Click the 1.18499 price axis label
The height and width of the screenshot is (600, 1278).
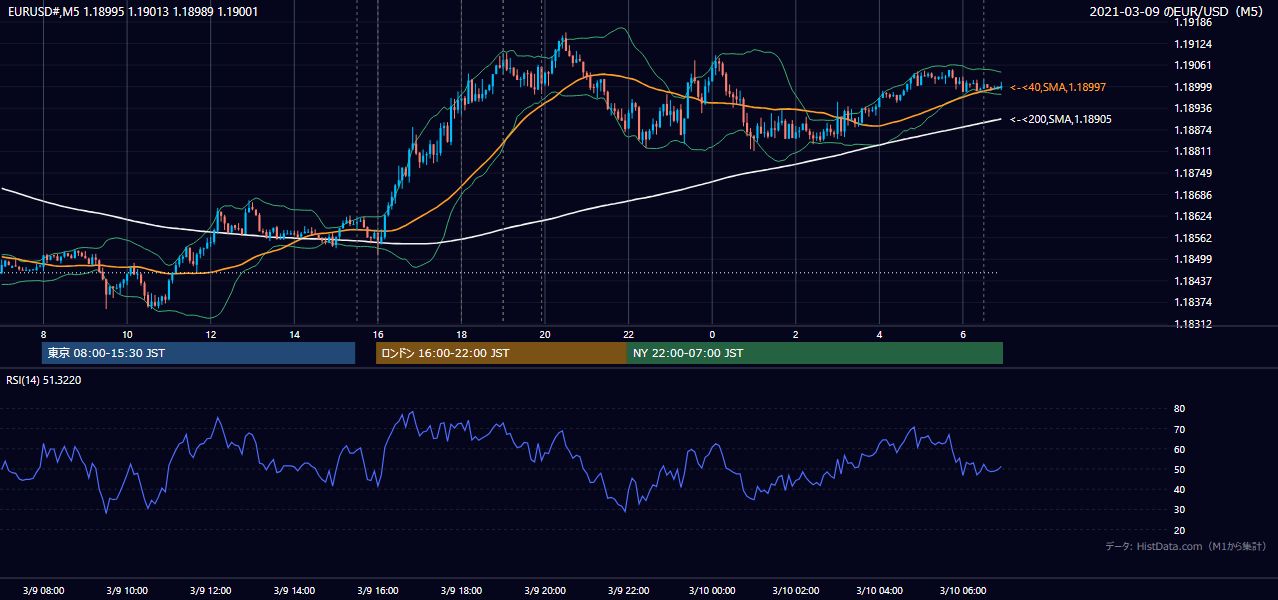coord(1193,259)
